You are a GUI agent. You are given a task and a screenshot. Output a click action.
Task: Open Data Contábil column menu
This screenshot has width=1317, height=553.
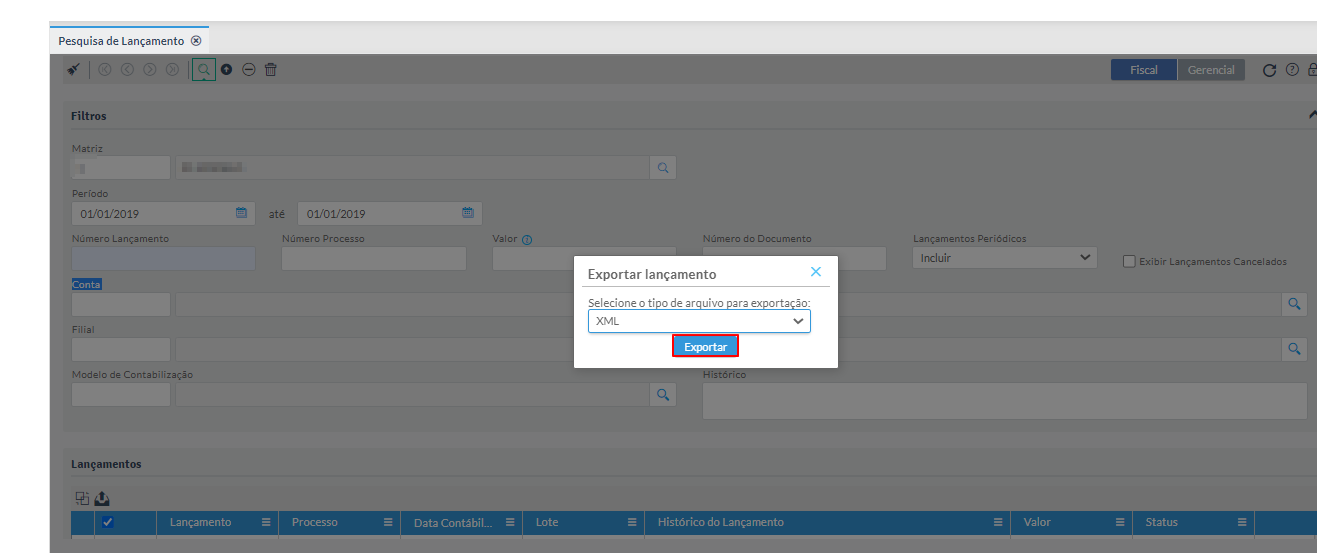coord(510,522)
